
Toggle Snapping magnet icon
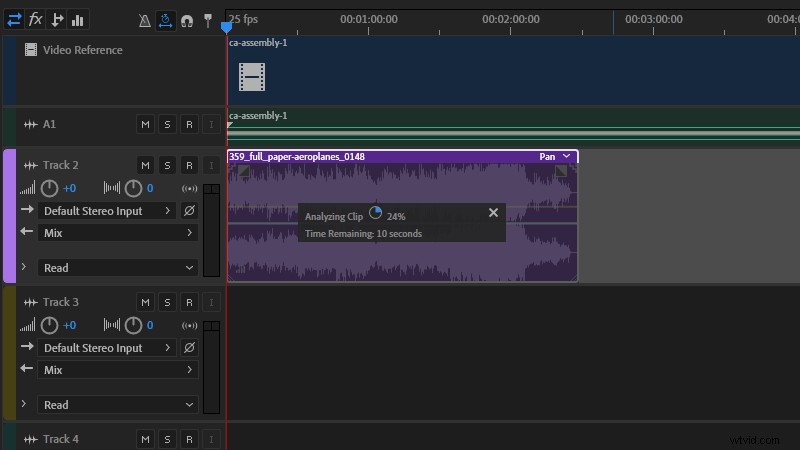187,21
